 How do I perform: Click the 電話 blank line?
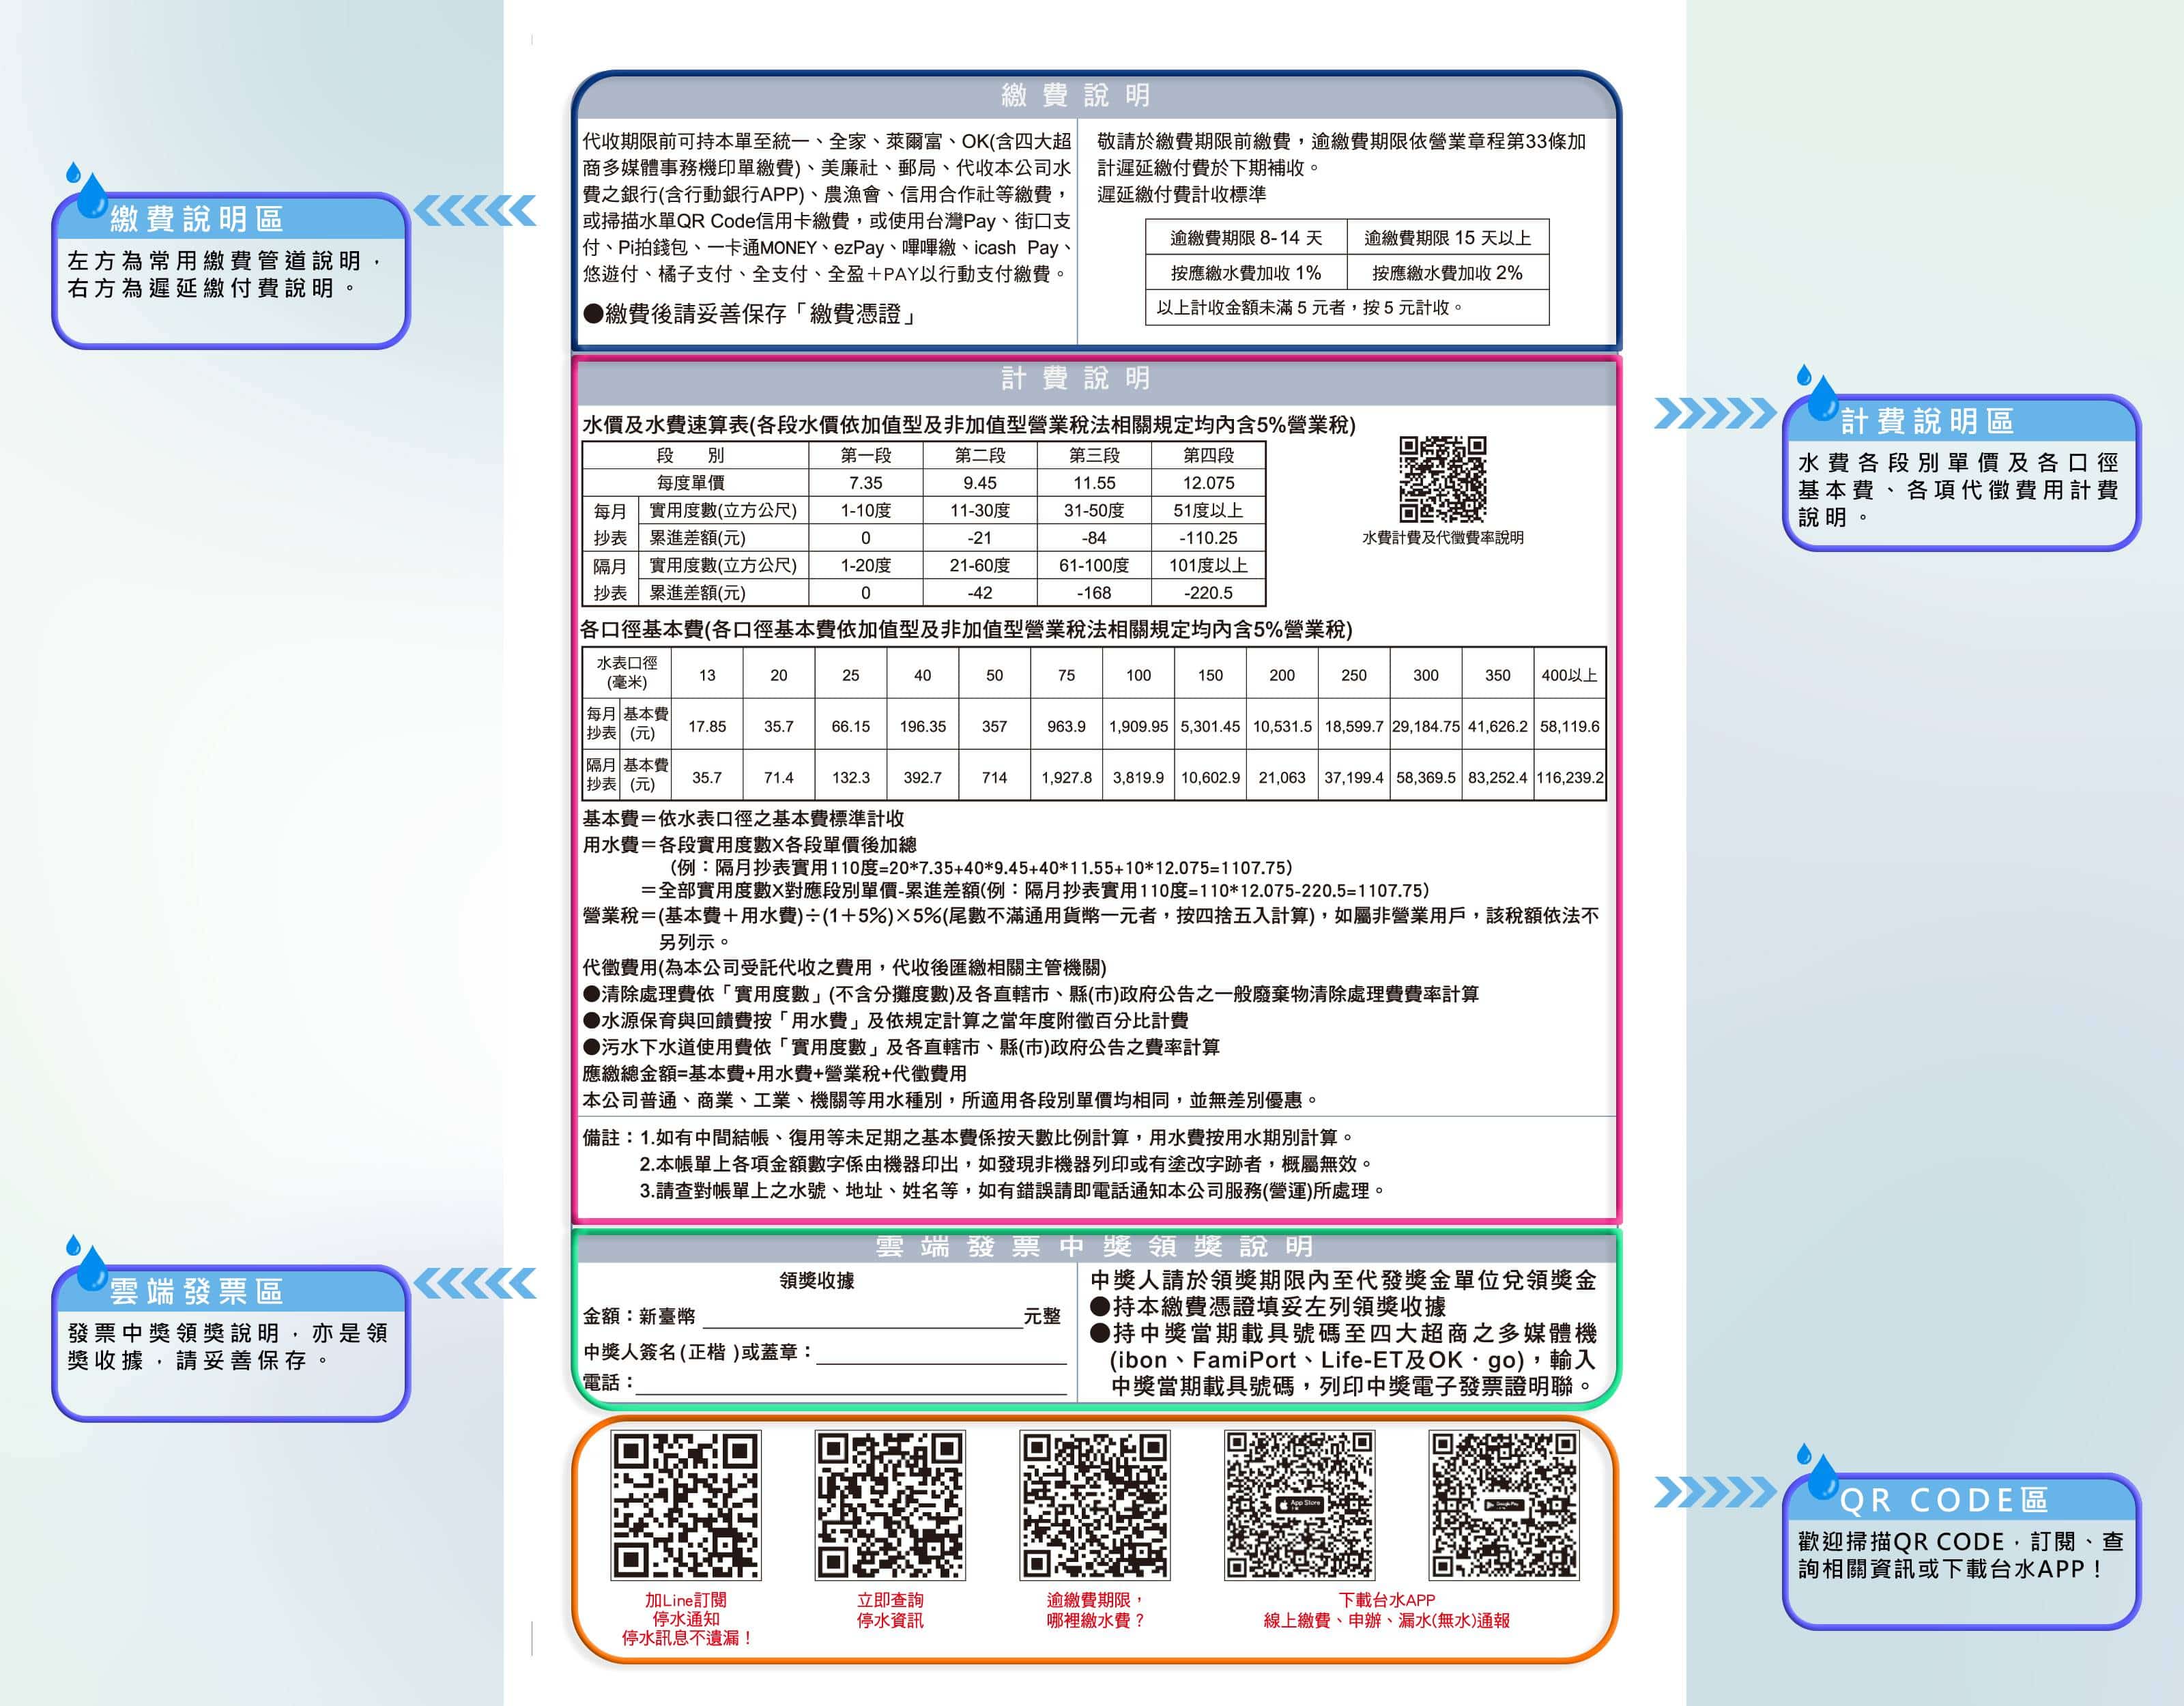(x=852, y=1385)
